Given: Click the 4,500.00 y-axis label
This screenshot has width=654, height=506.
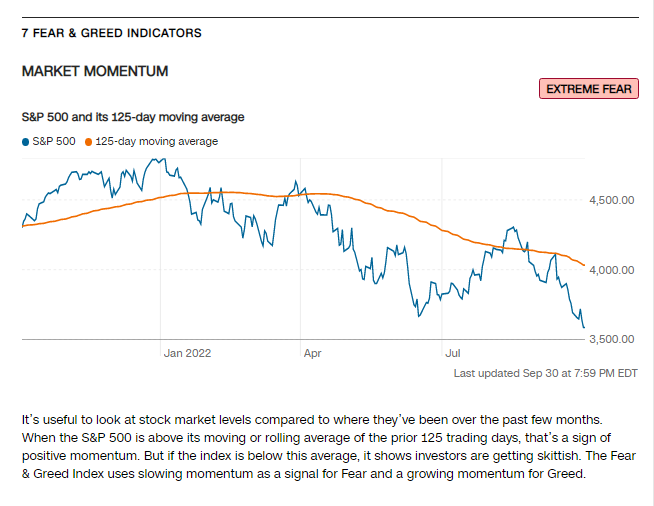Looking at the screenshot, I should click(x=613, y=200).
